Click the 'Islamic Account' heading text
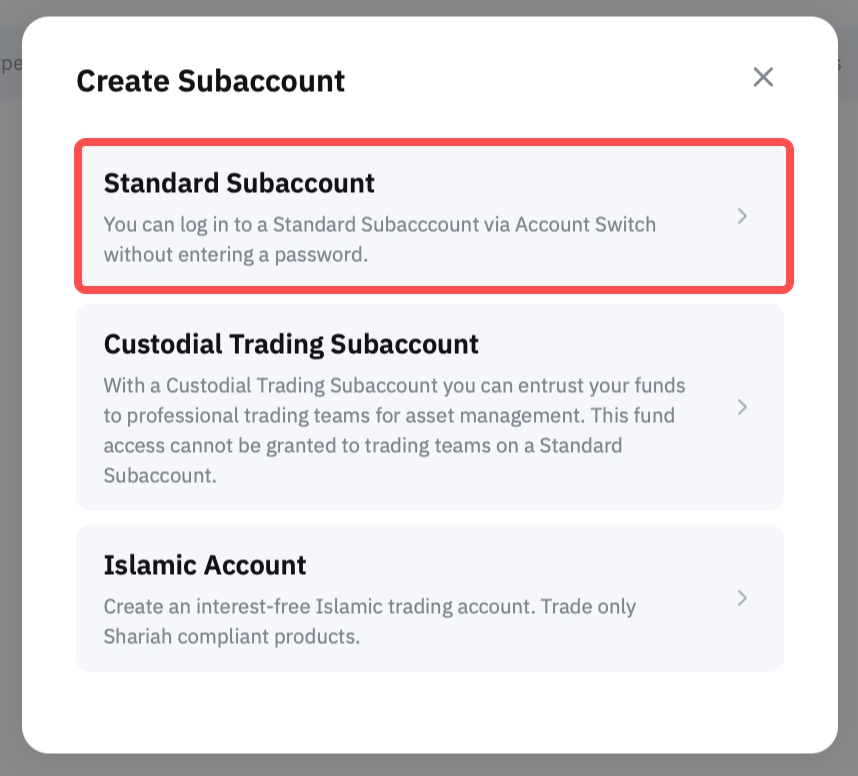 click(205, 565)
